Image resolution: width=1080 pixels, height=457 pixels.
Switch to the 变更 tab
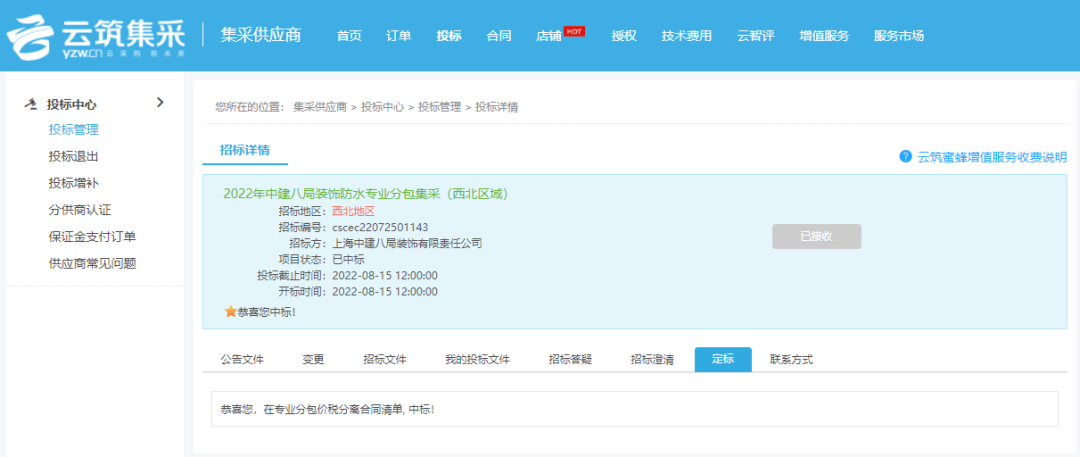[x=313, y=360]
